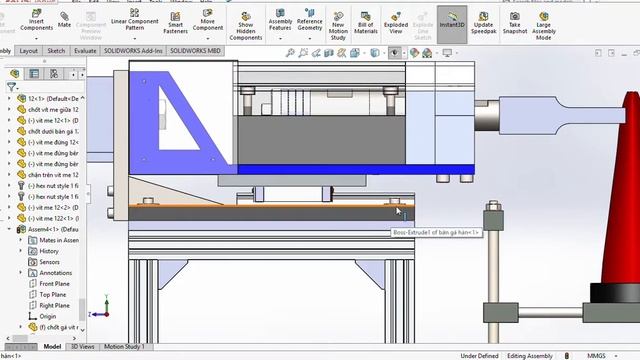Screen dimensions: 640x360
Task: Click feature tree scroll down arrow
Action: [82, 330]
